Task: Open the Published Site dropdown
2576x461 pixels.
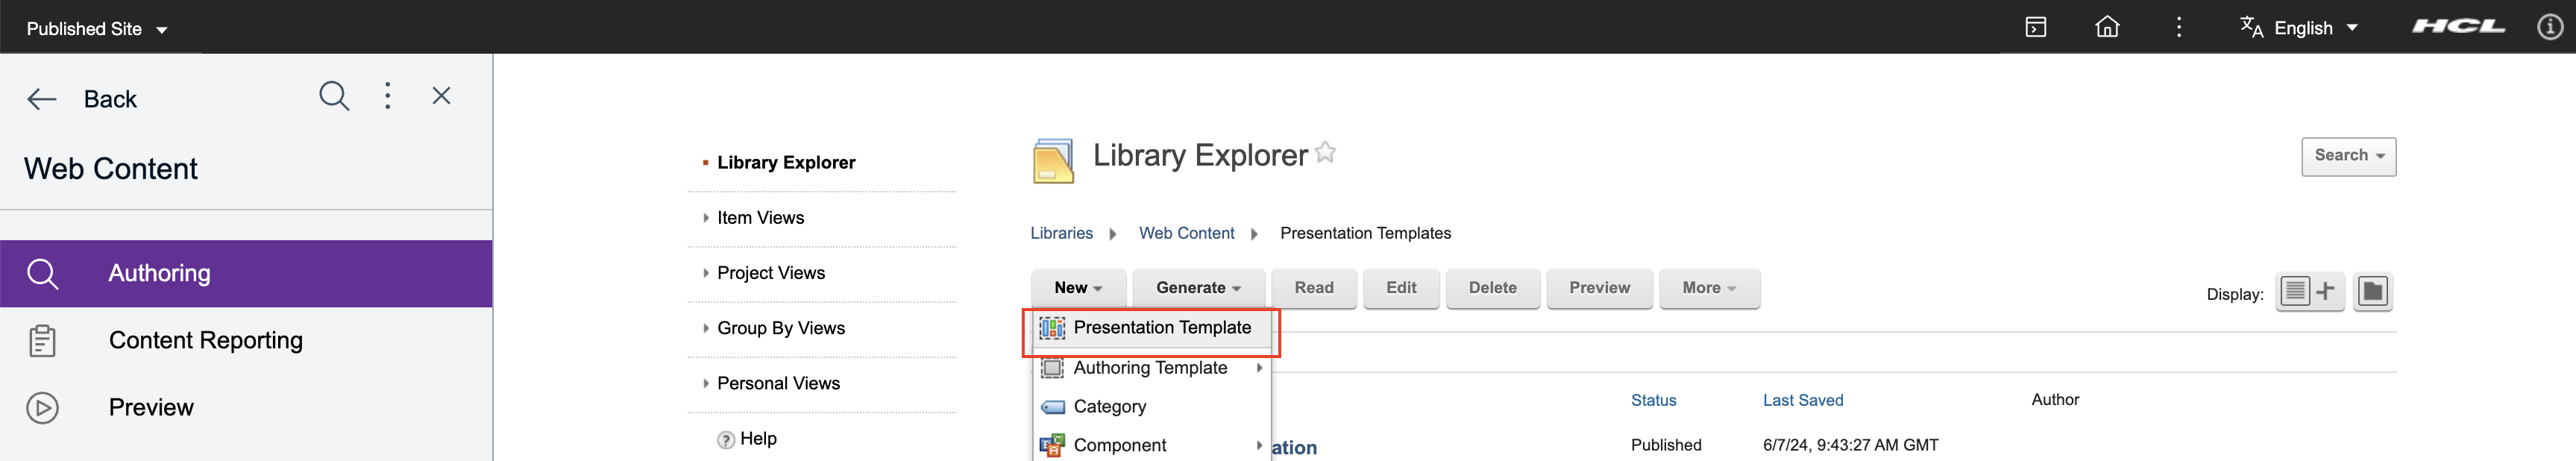Action: 97,29
